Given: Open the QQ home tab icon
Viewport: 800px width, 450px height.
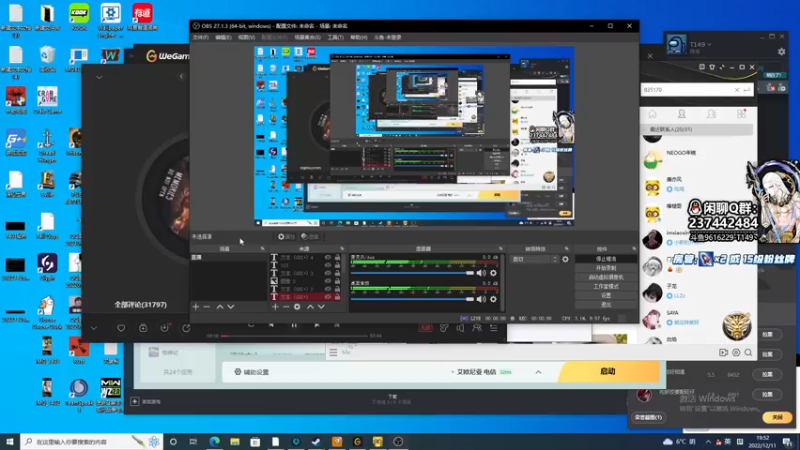Looking at the screenshot, I should [x=653, y=114].
